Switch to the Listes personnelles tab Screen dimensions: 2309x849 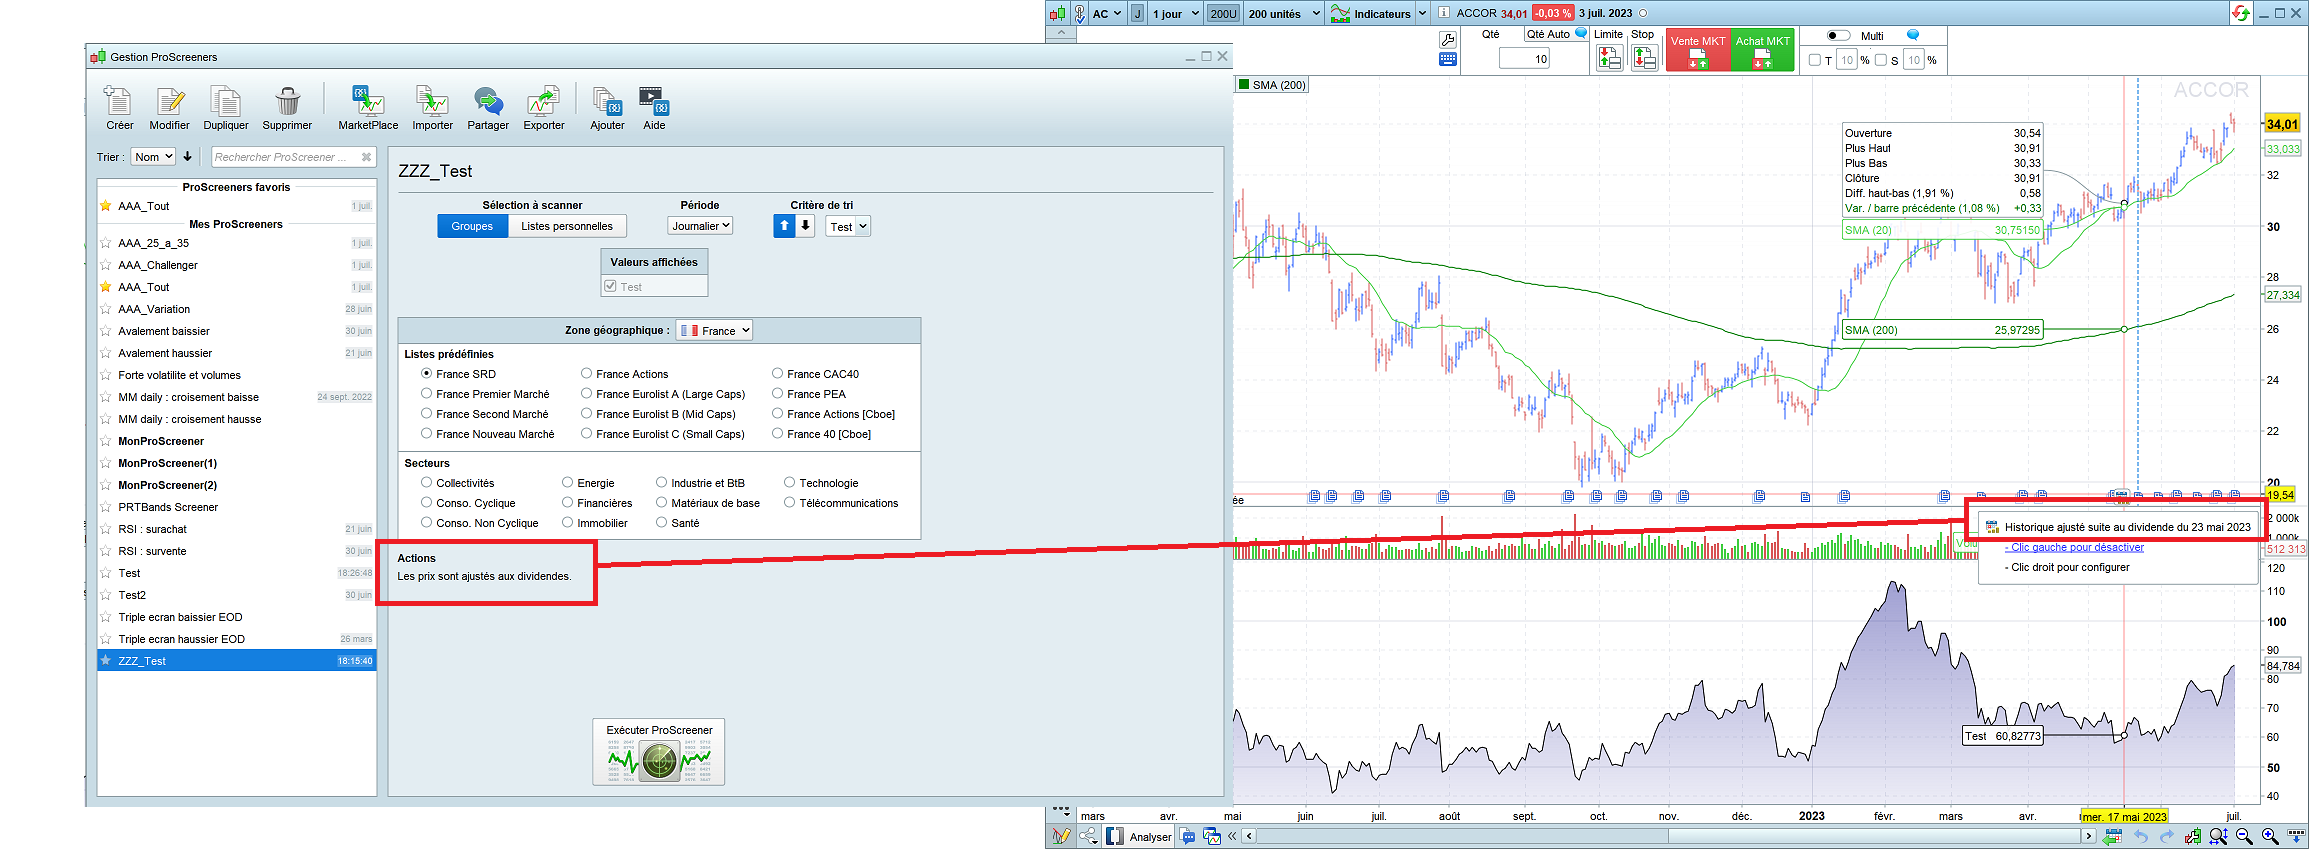click(567, 226)
